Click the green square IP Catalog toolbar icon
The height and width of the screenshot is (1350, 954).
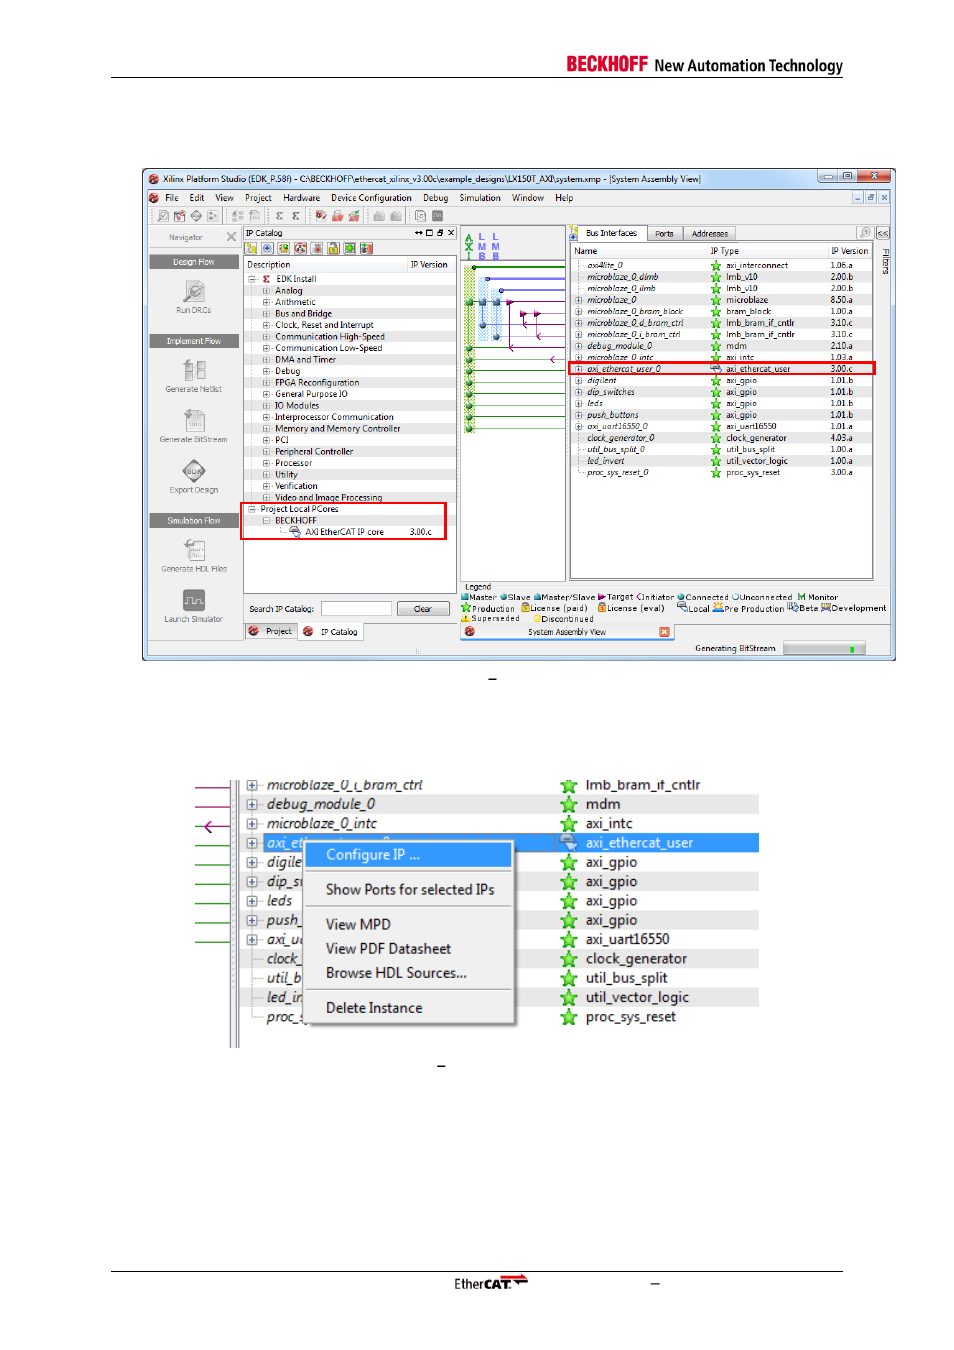tap(350, 248)
